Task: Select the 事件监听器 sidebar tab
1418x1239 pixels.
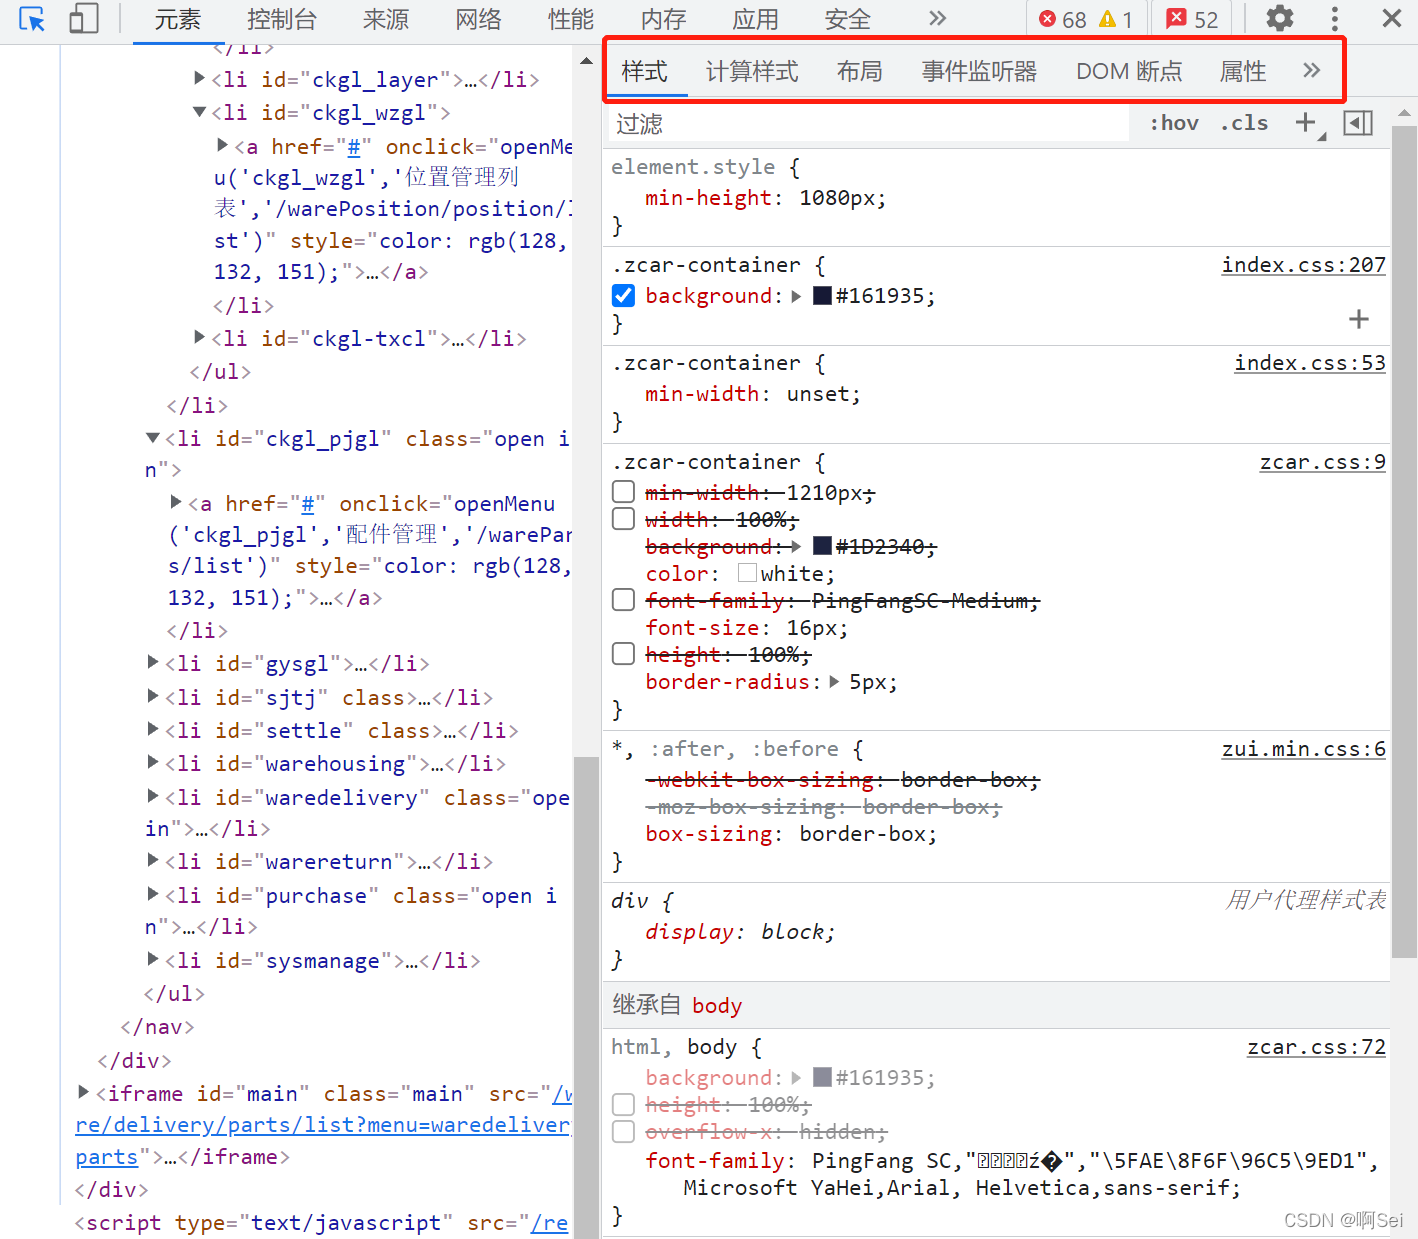Action: pos(979,71)
